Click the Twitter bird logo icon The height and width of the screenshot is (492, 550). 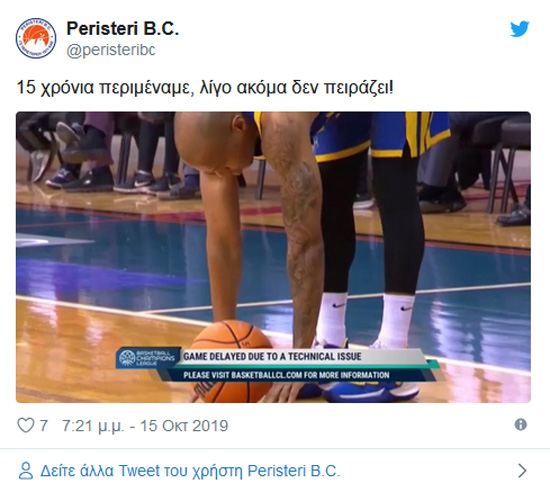[x=519, y=29]
